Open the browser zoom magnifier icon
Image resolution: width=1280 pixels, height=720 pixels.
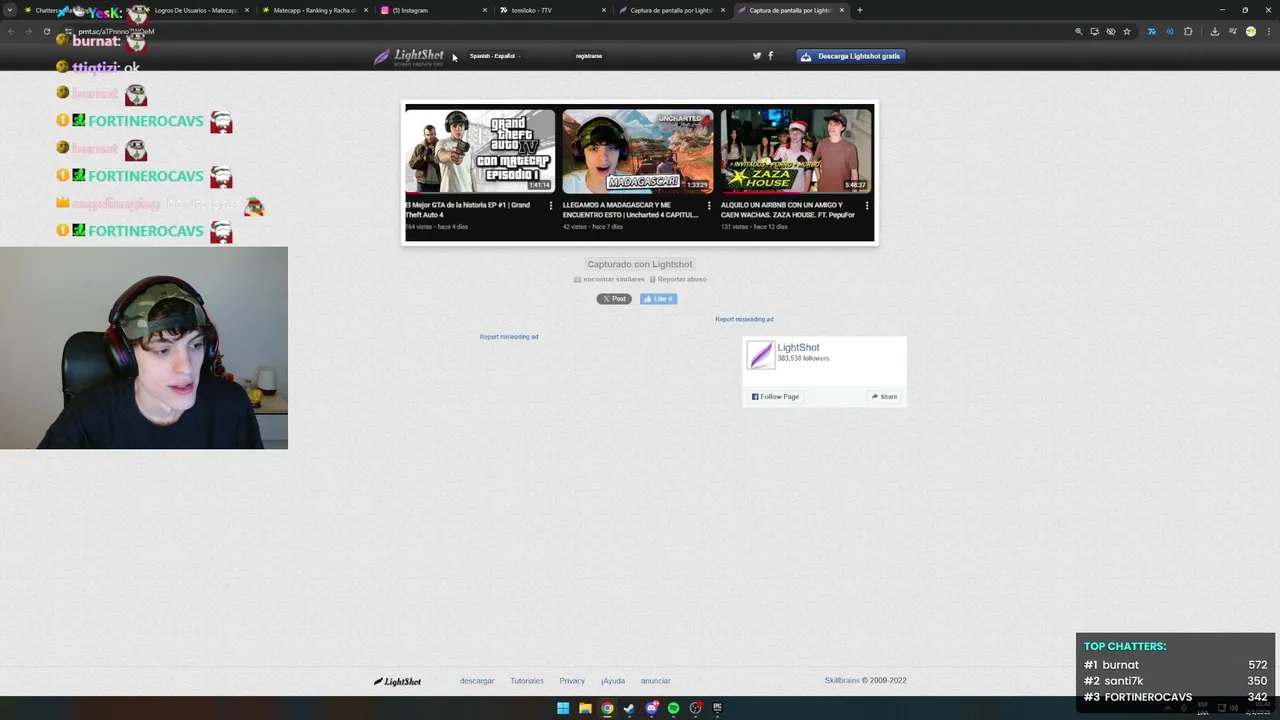pyautogui.click(x=1078, y=31)
